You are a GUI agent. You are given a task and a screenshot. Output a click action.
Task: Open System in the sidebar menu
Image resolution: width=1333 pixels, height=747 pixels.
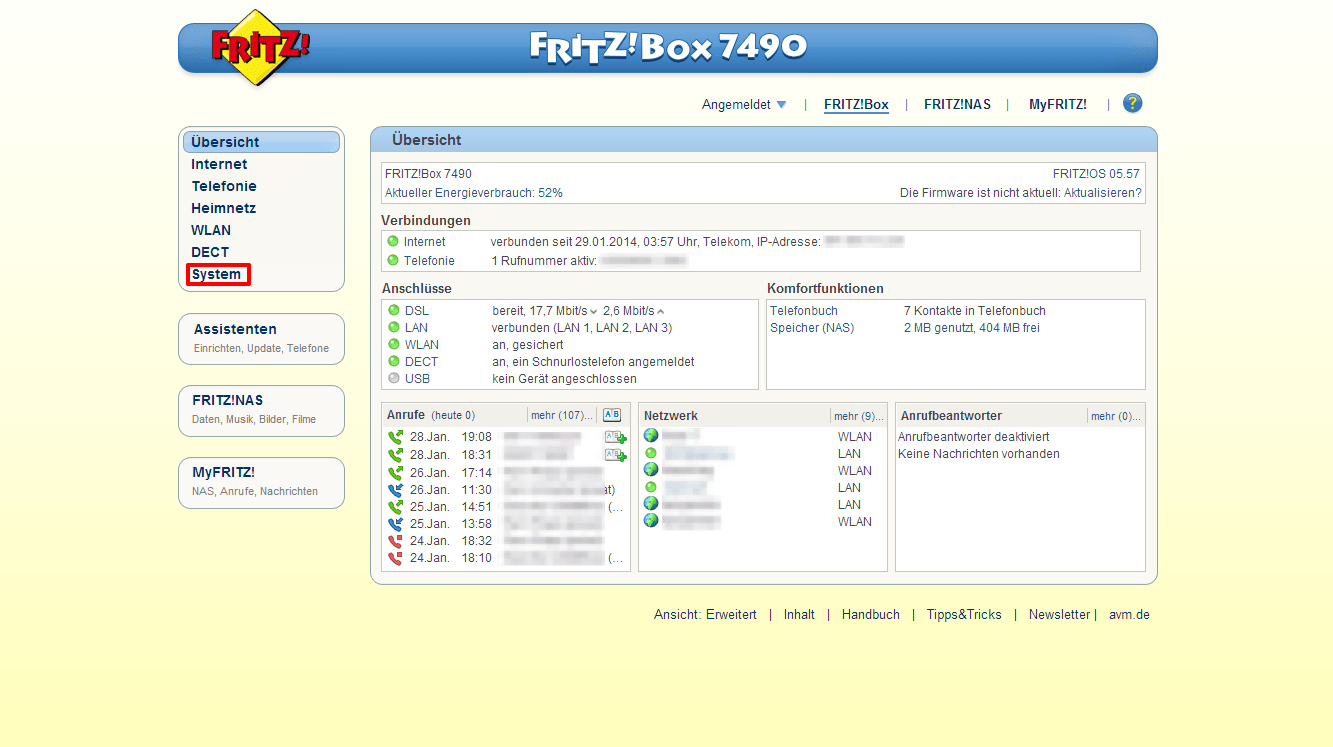217,274
